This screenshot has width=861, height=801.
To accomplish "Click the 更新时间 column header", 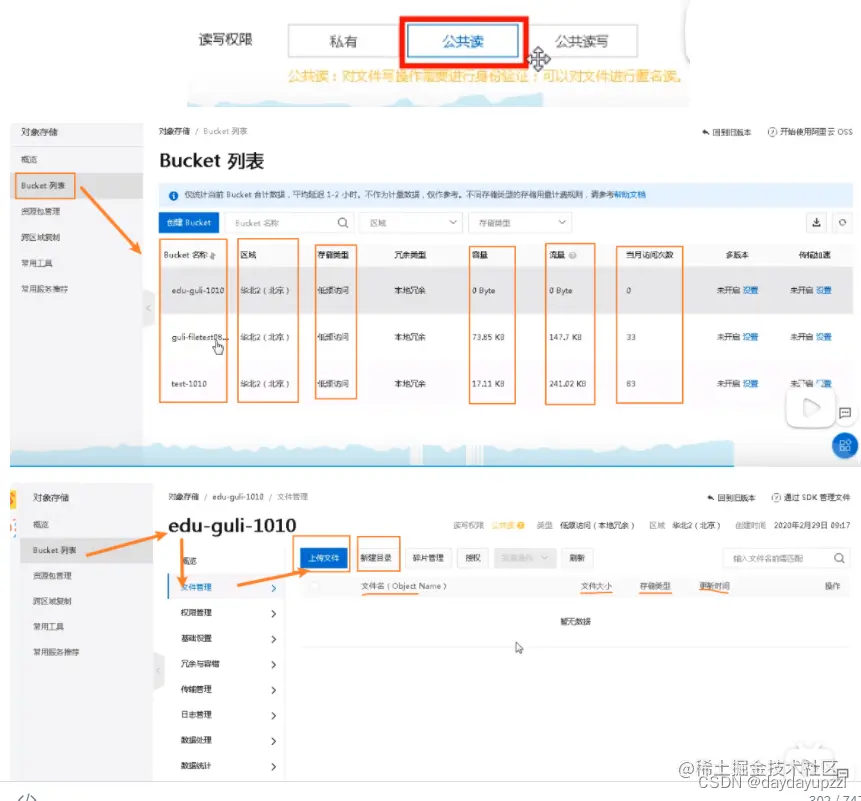I will click(x=714, y=586).
